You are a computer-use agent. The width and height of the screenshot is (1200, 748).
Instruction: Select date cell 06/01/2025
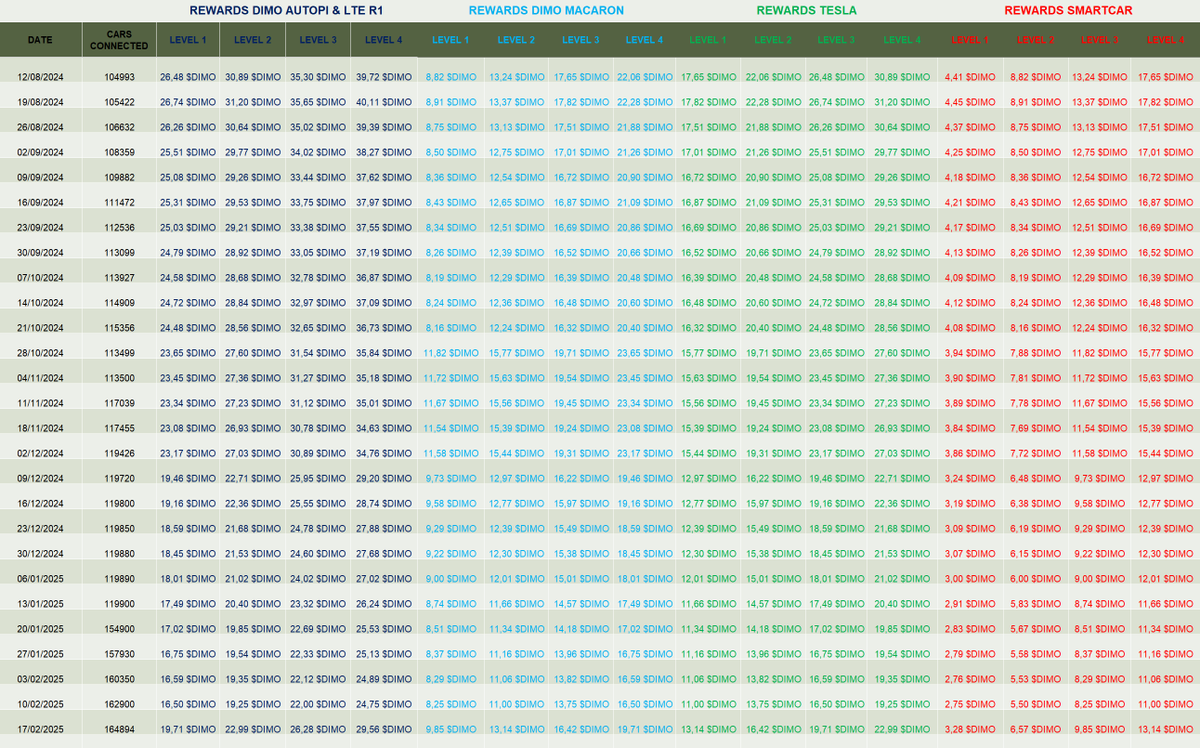click(40, 578)
